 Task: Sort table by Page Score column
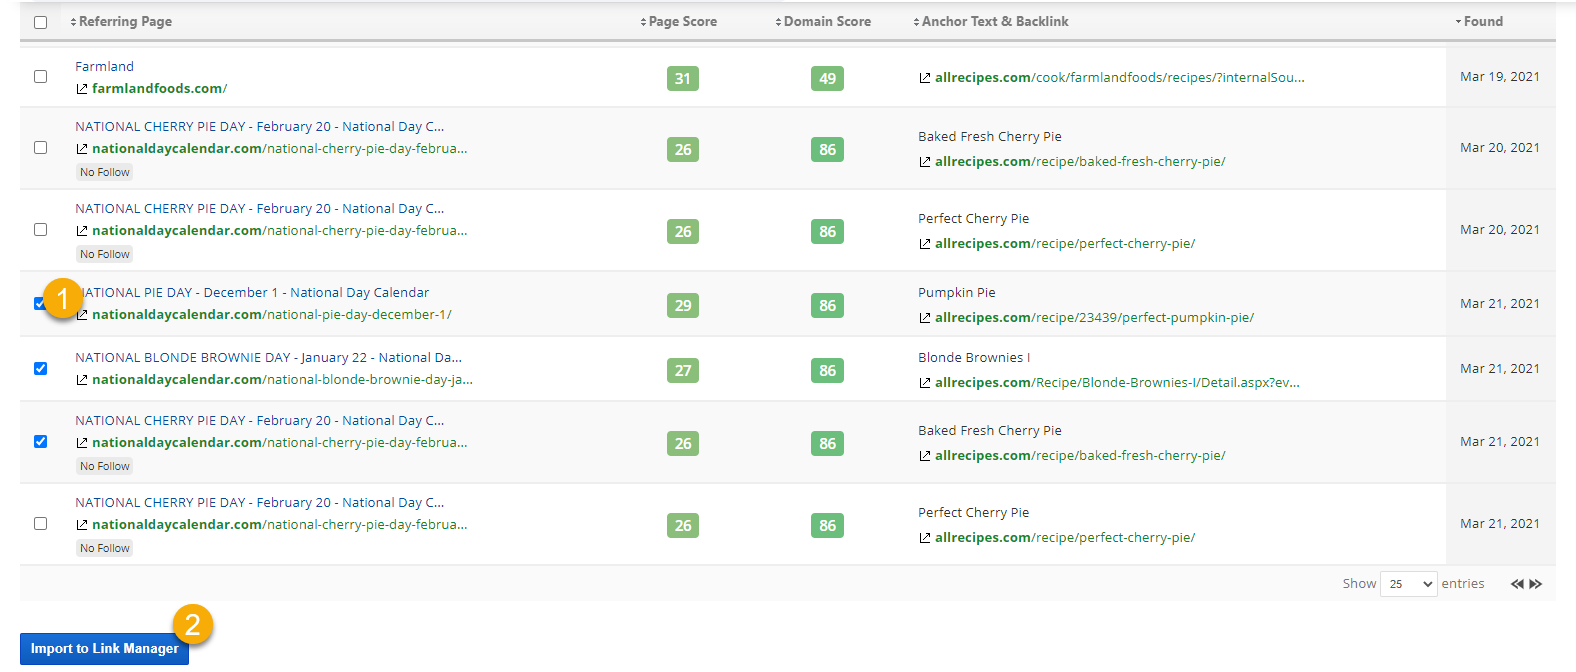682,22
